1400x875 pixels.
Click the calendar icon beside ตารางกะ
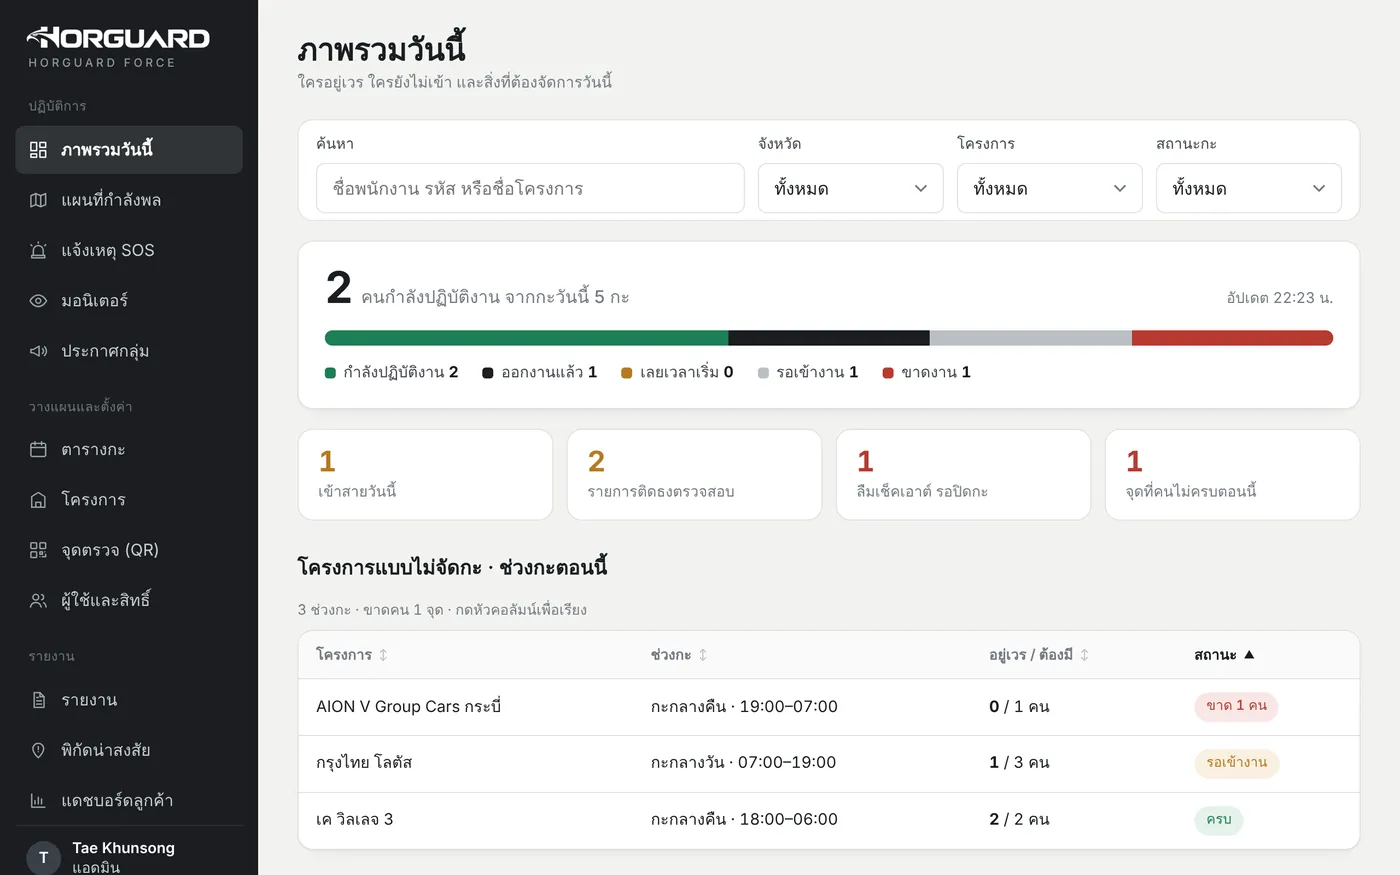[38, 449]
